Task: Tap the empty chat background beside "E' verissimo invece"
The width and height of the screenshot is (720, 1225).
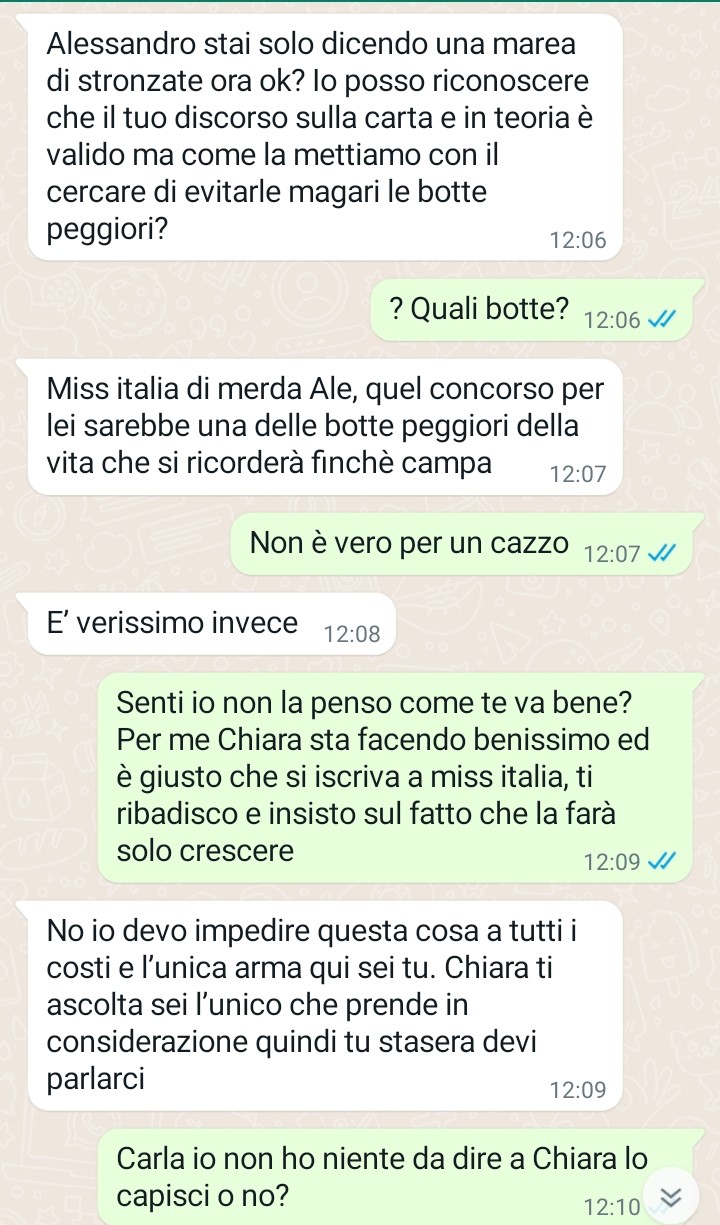Action: point(550,625)
